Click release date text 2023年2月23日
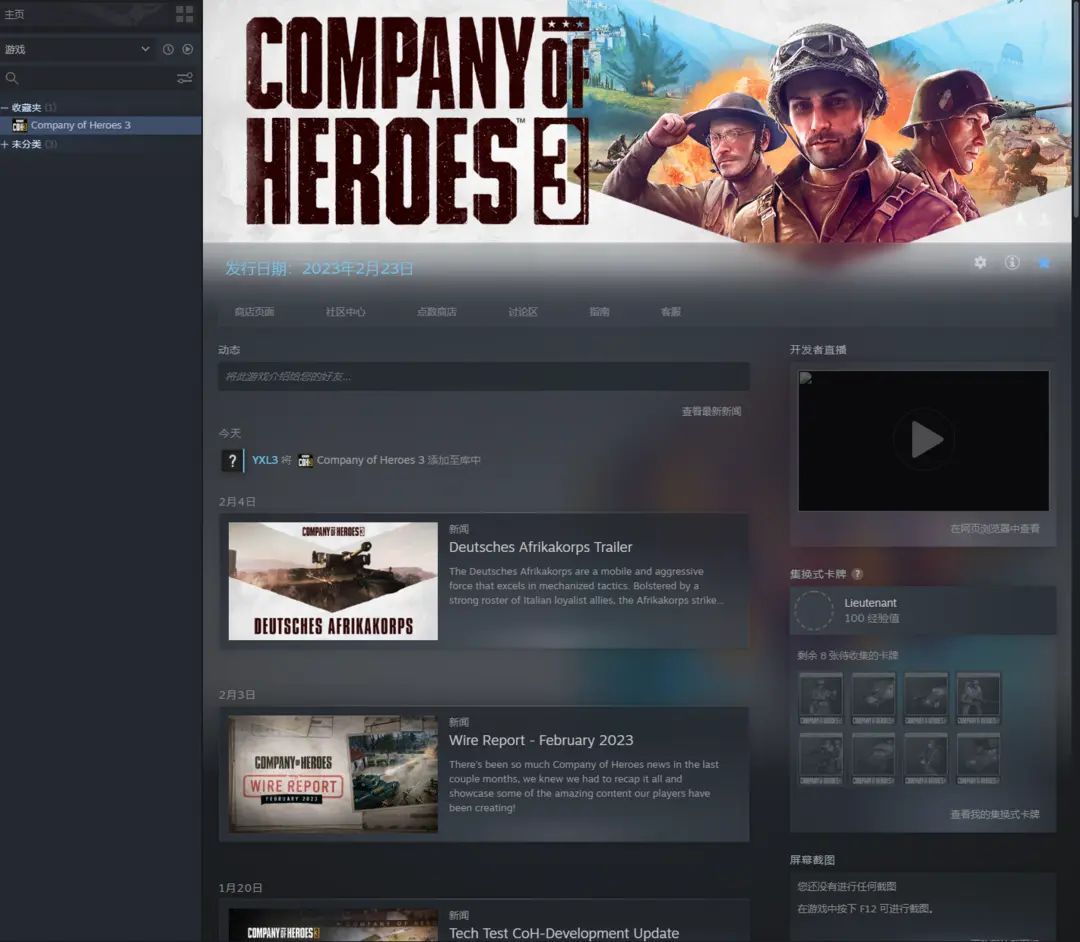1080x942 pixels. pos(358,269)
